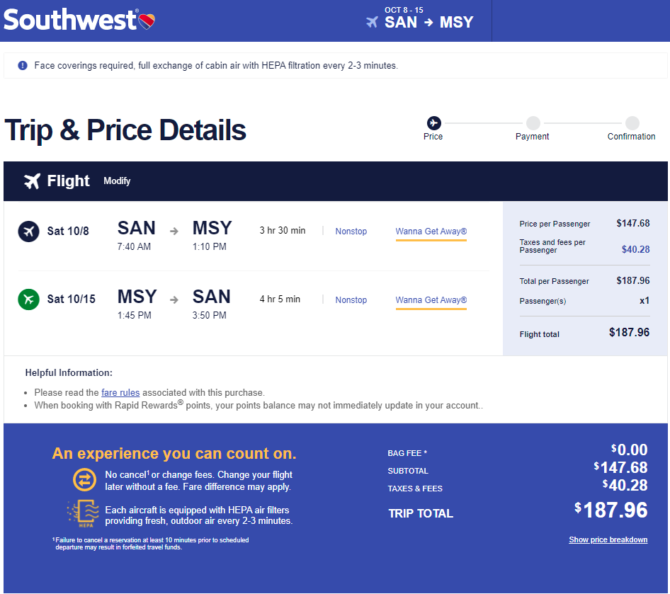Open Nonstop details for the SAN to MSY flight
The width and height of the screenshot is (670, 594).
pos(351,231)
